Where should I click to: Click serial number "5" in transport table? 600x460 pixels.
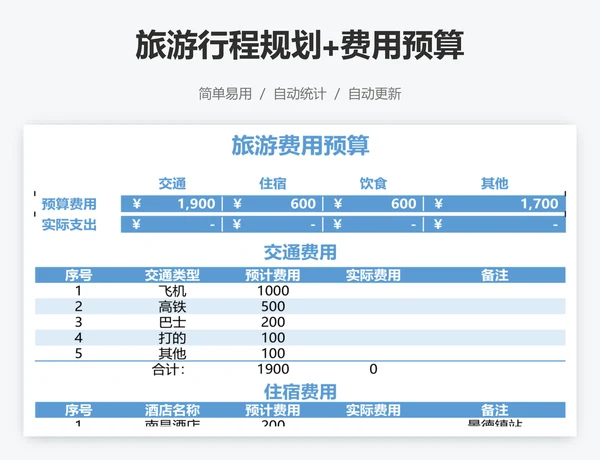pos(78,354)
